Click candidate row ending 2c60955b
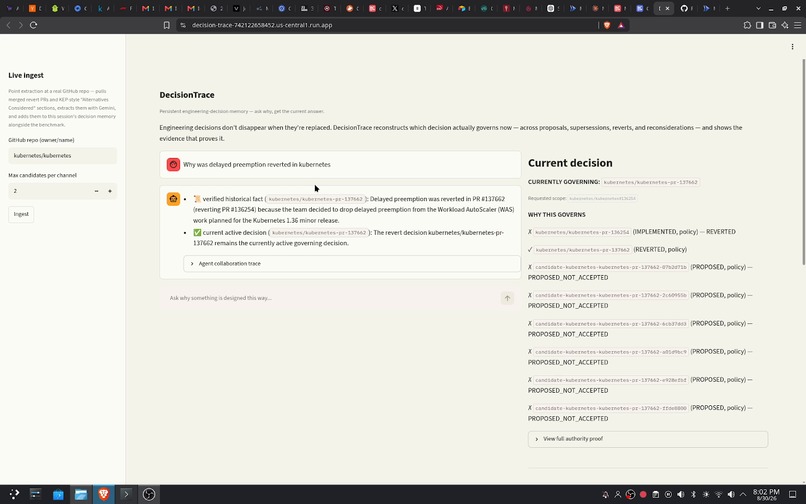 pyautogui.click(x=640, y=300)
